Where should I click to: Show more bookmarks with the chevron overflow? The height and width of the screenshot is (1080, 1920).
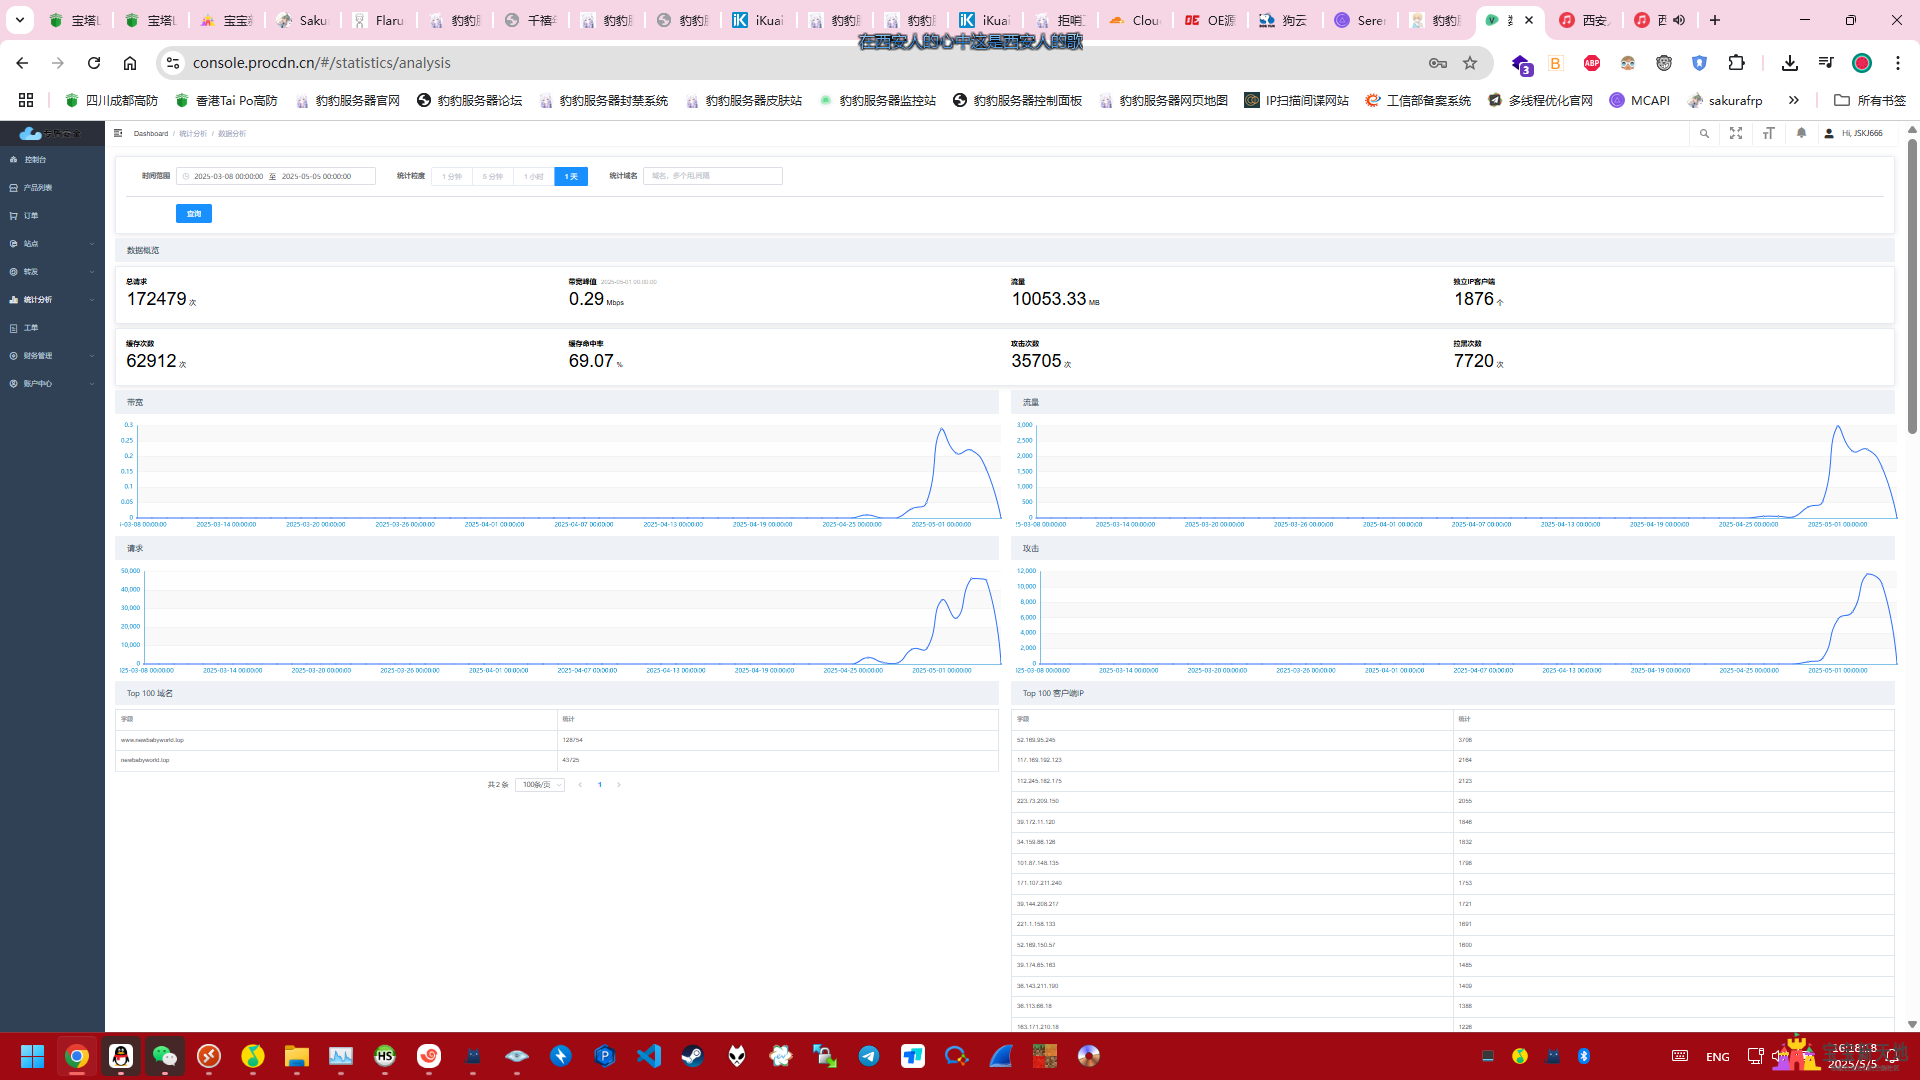coord(1794,100)
